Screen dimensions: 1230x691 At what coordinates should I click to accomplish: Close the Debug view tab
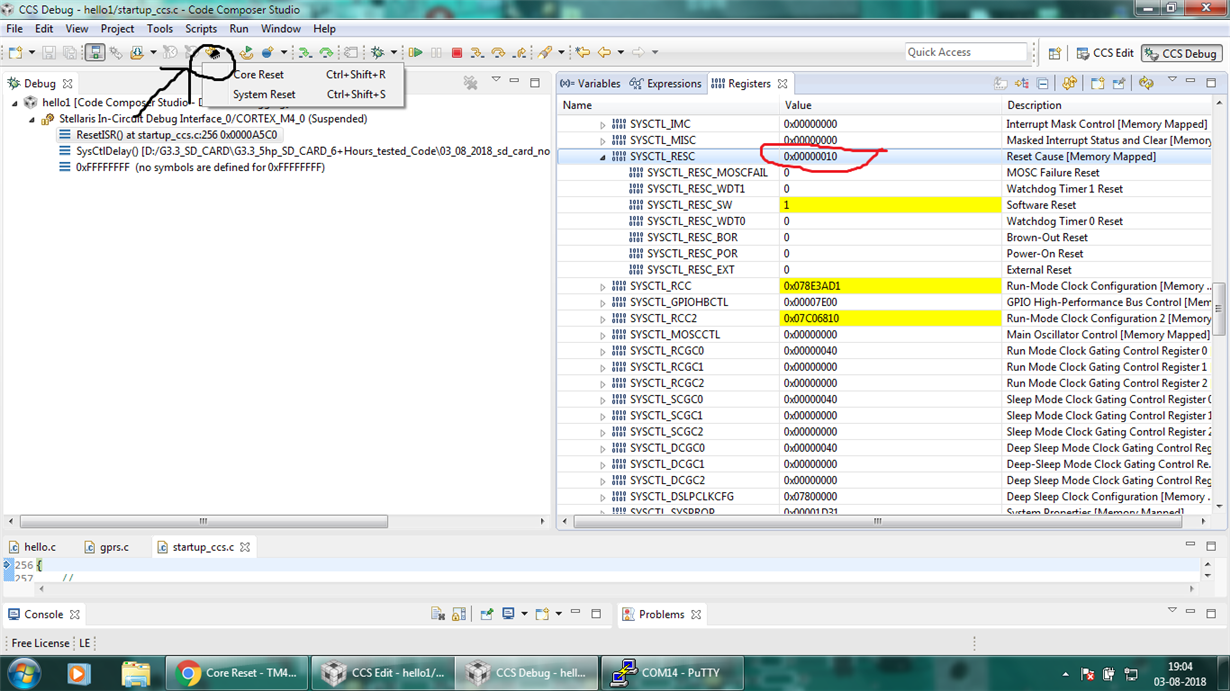pyautogui.click(x=67, y=84)
